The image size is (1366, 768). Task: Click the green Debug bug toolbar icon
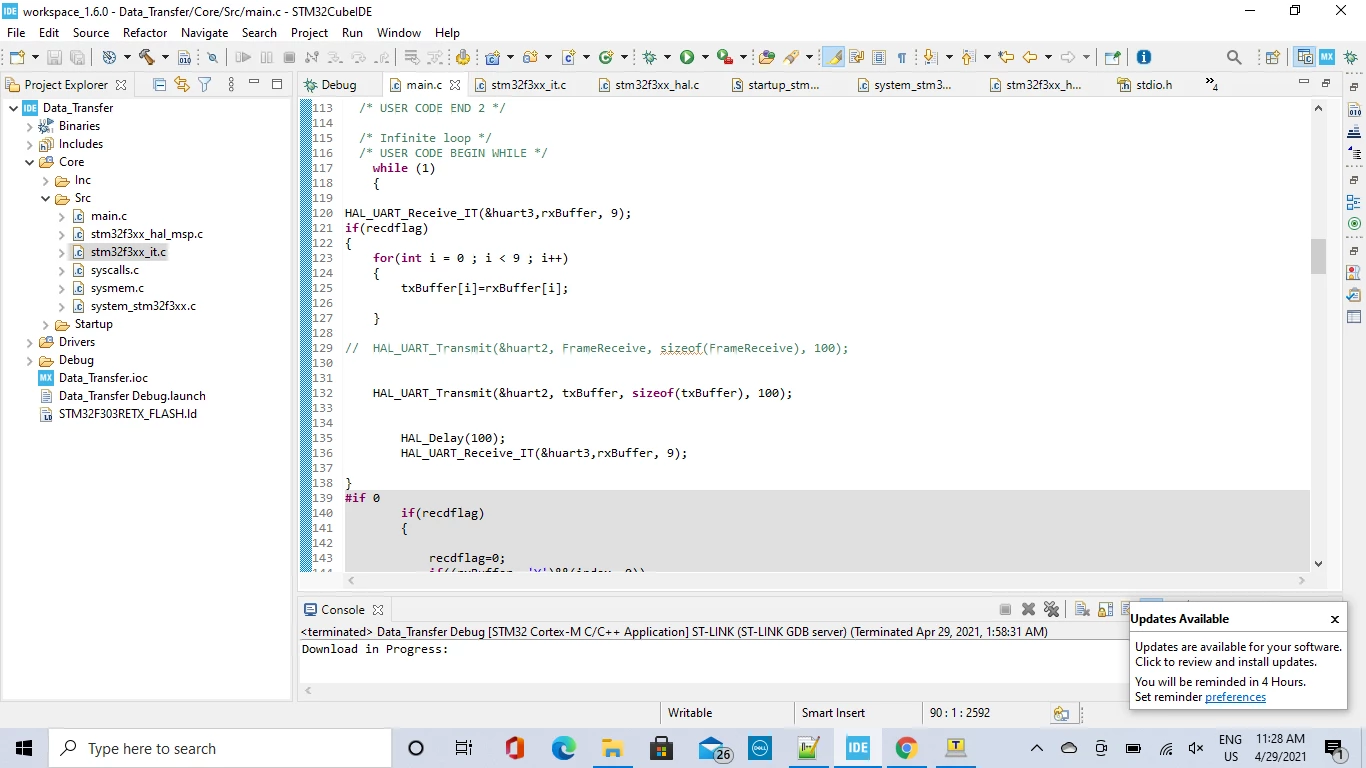(650, 58)
